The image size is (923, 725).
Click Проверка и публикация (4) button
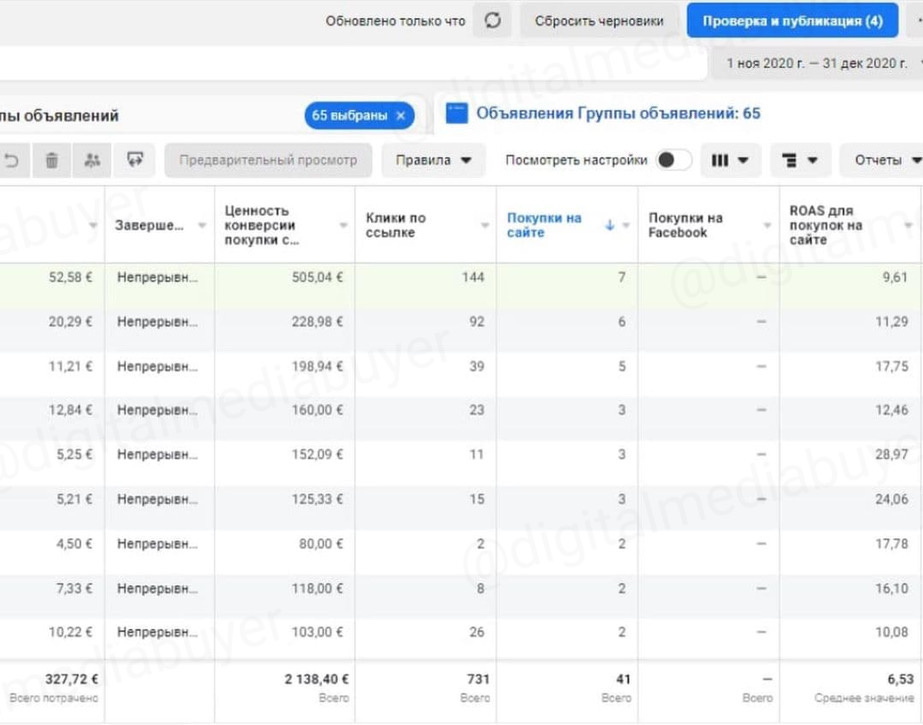click(x=792, y=21)
